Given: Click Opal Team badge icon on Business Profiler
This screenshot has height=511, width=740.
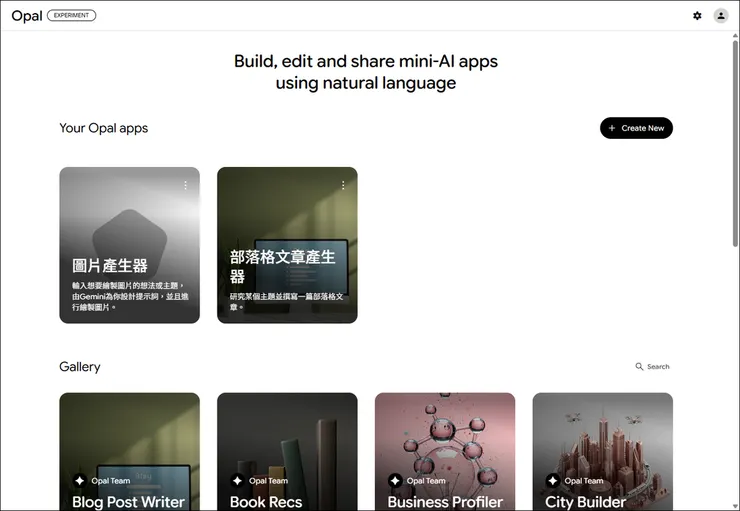Looking at the screenshot, I should 395,480.
